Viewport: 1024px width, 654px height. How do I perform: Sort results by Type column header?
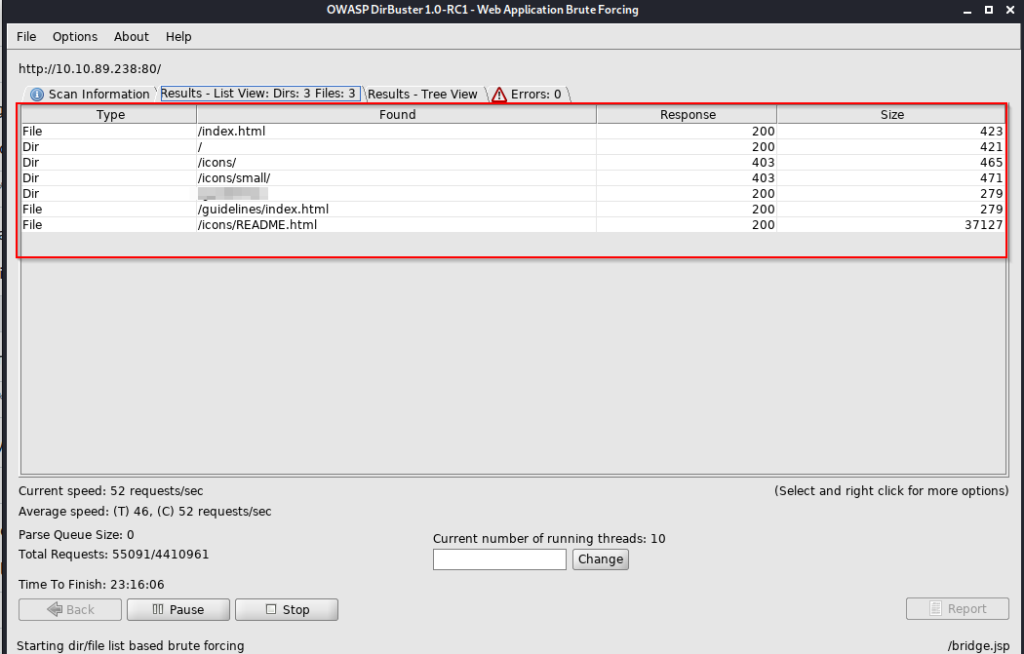tap(110, 115)
